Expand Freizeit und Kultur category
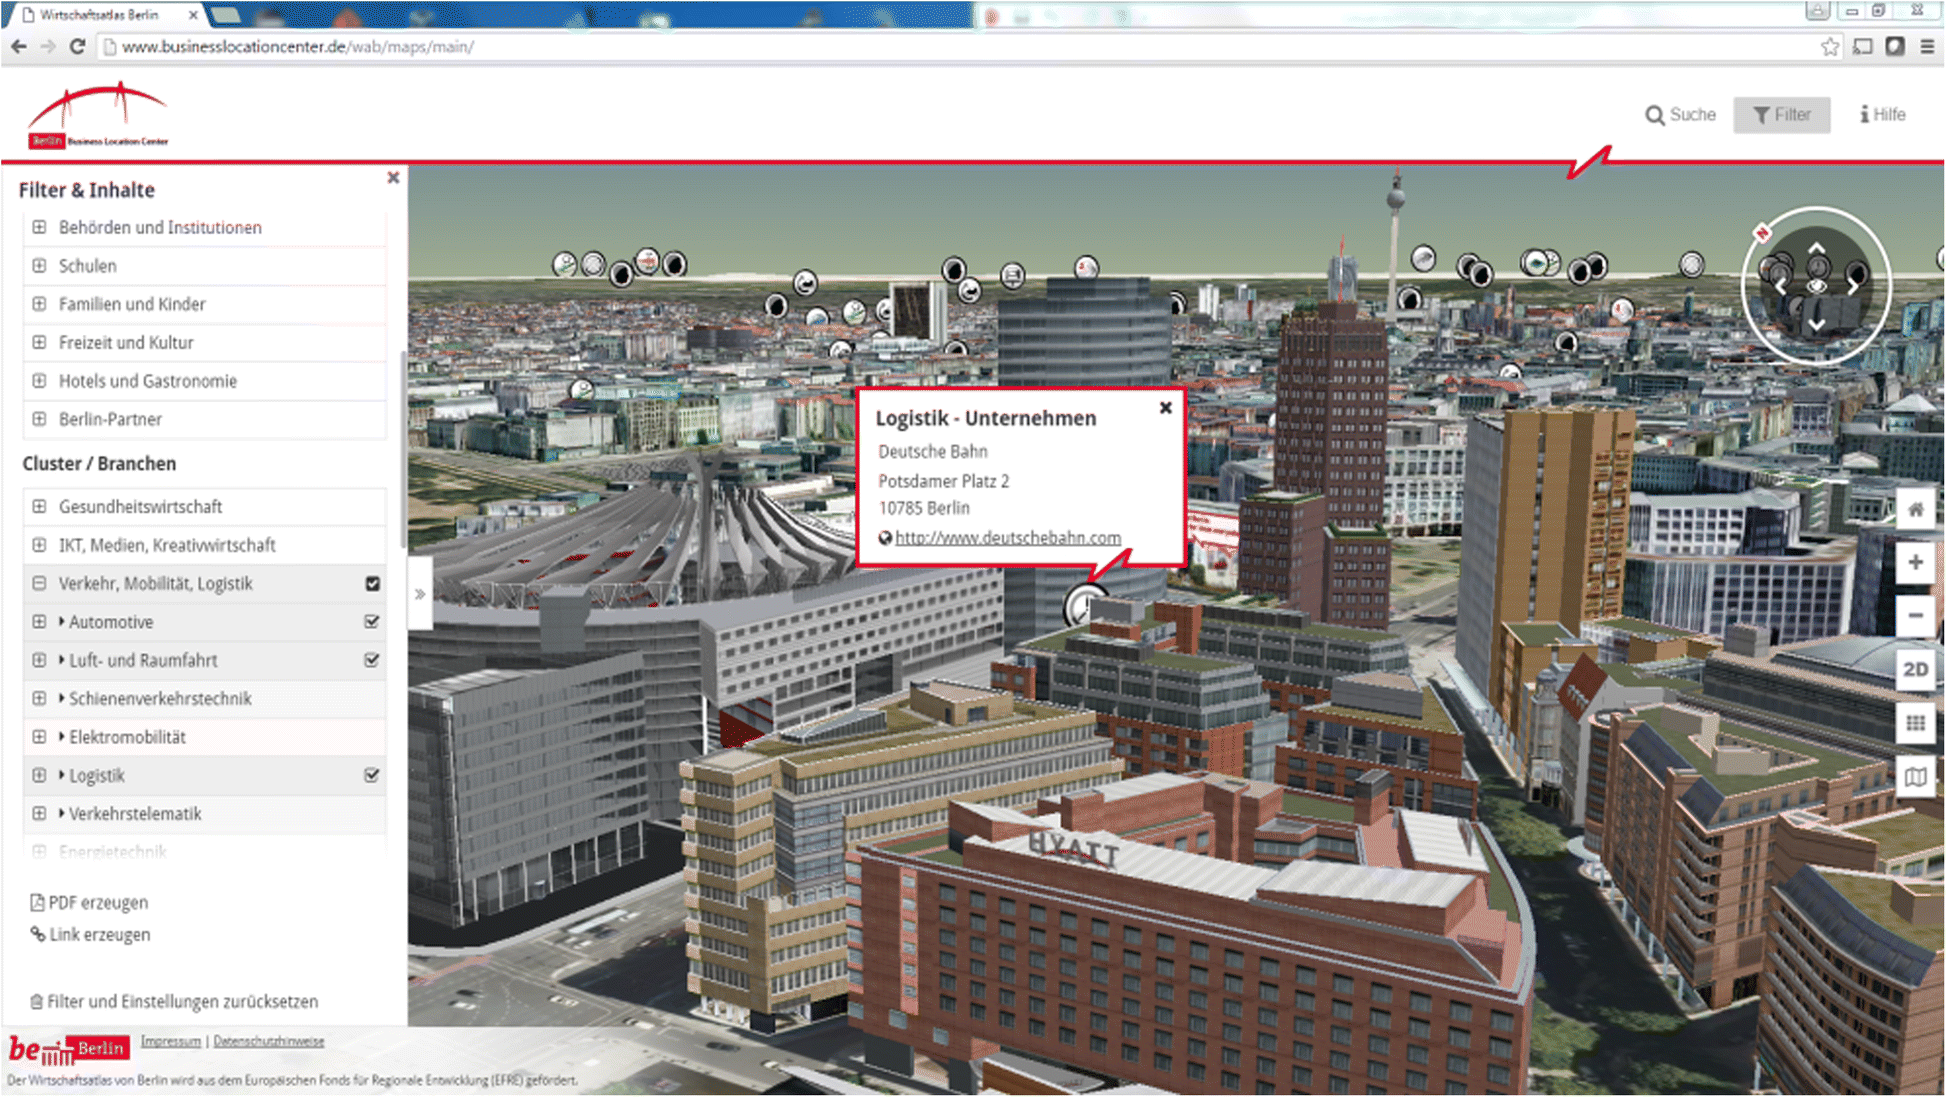 pyautogui.click(x=39, y=342)
